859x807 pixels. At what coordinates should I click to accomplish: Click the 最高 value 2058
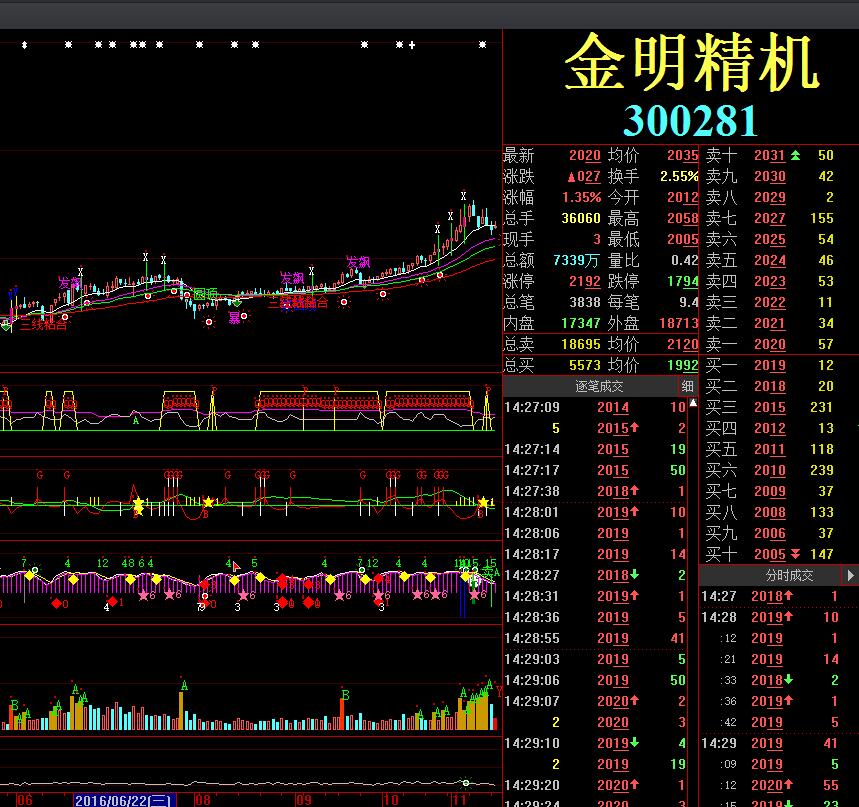point(683,219)
